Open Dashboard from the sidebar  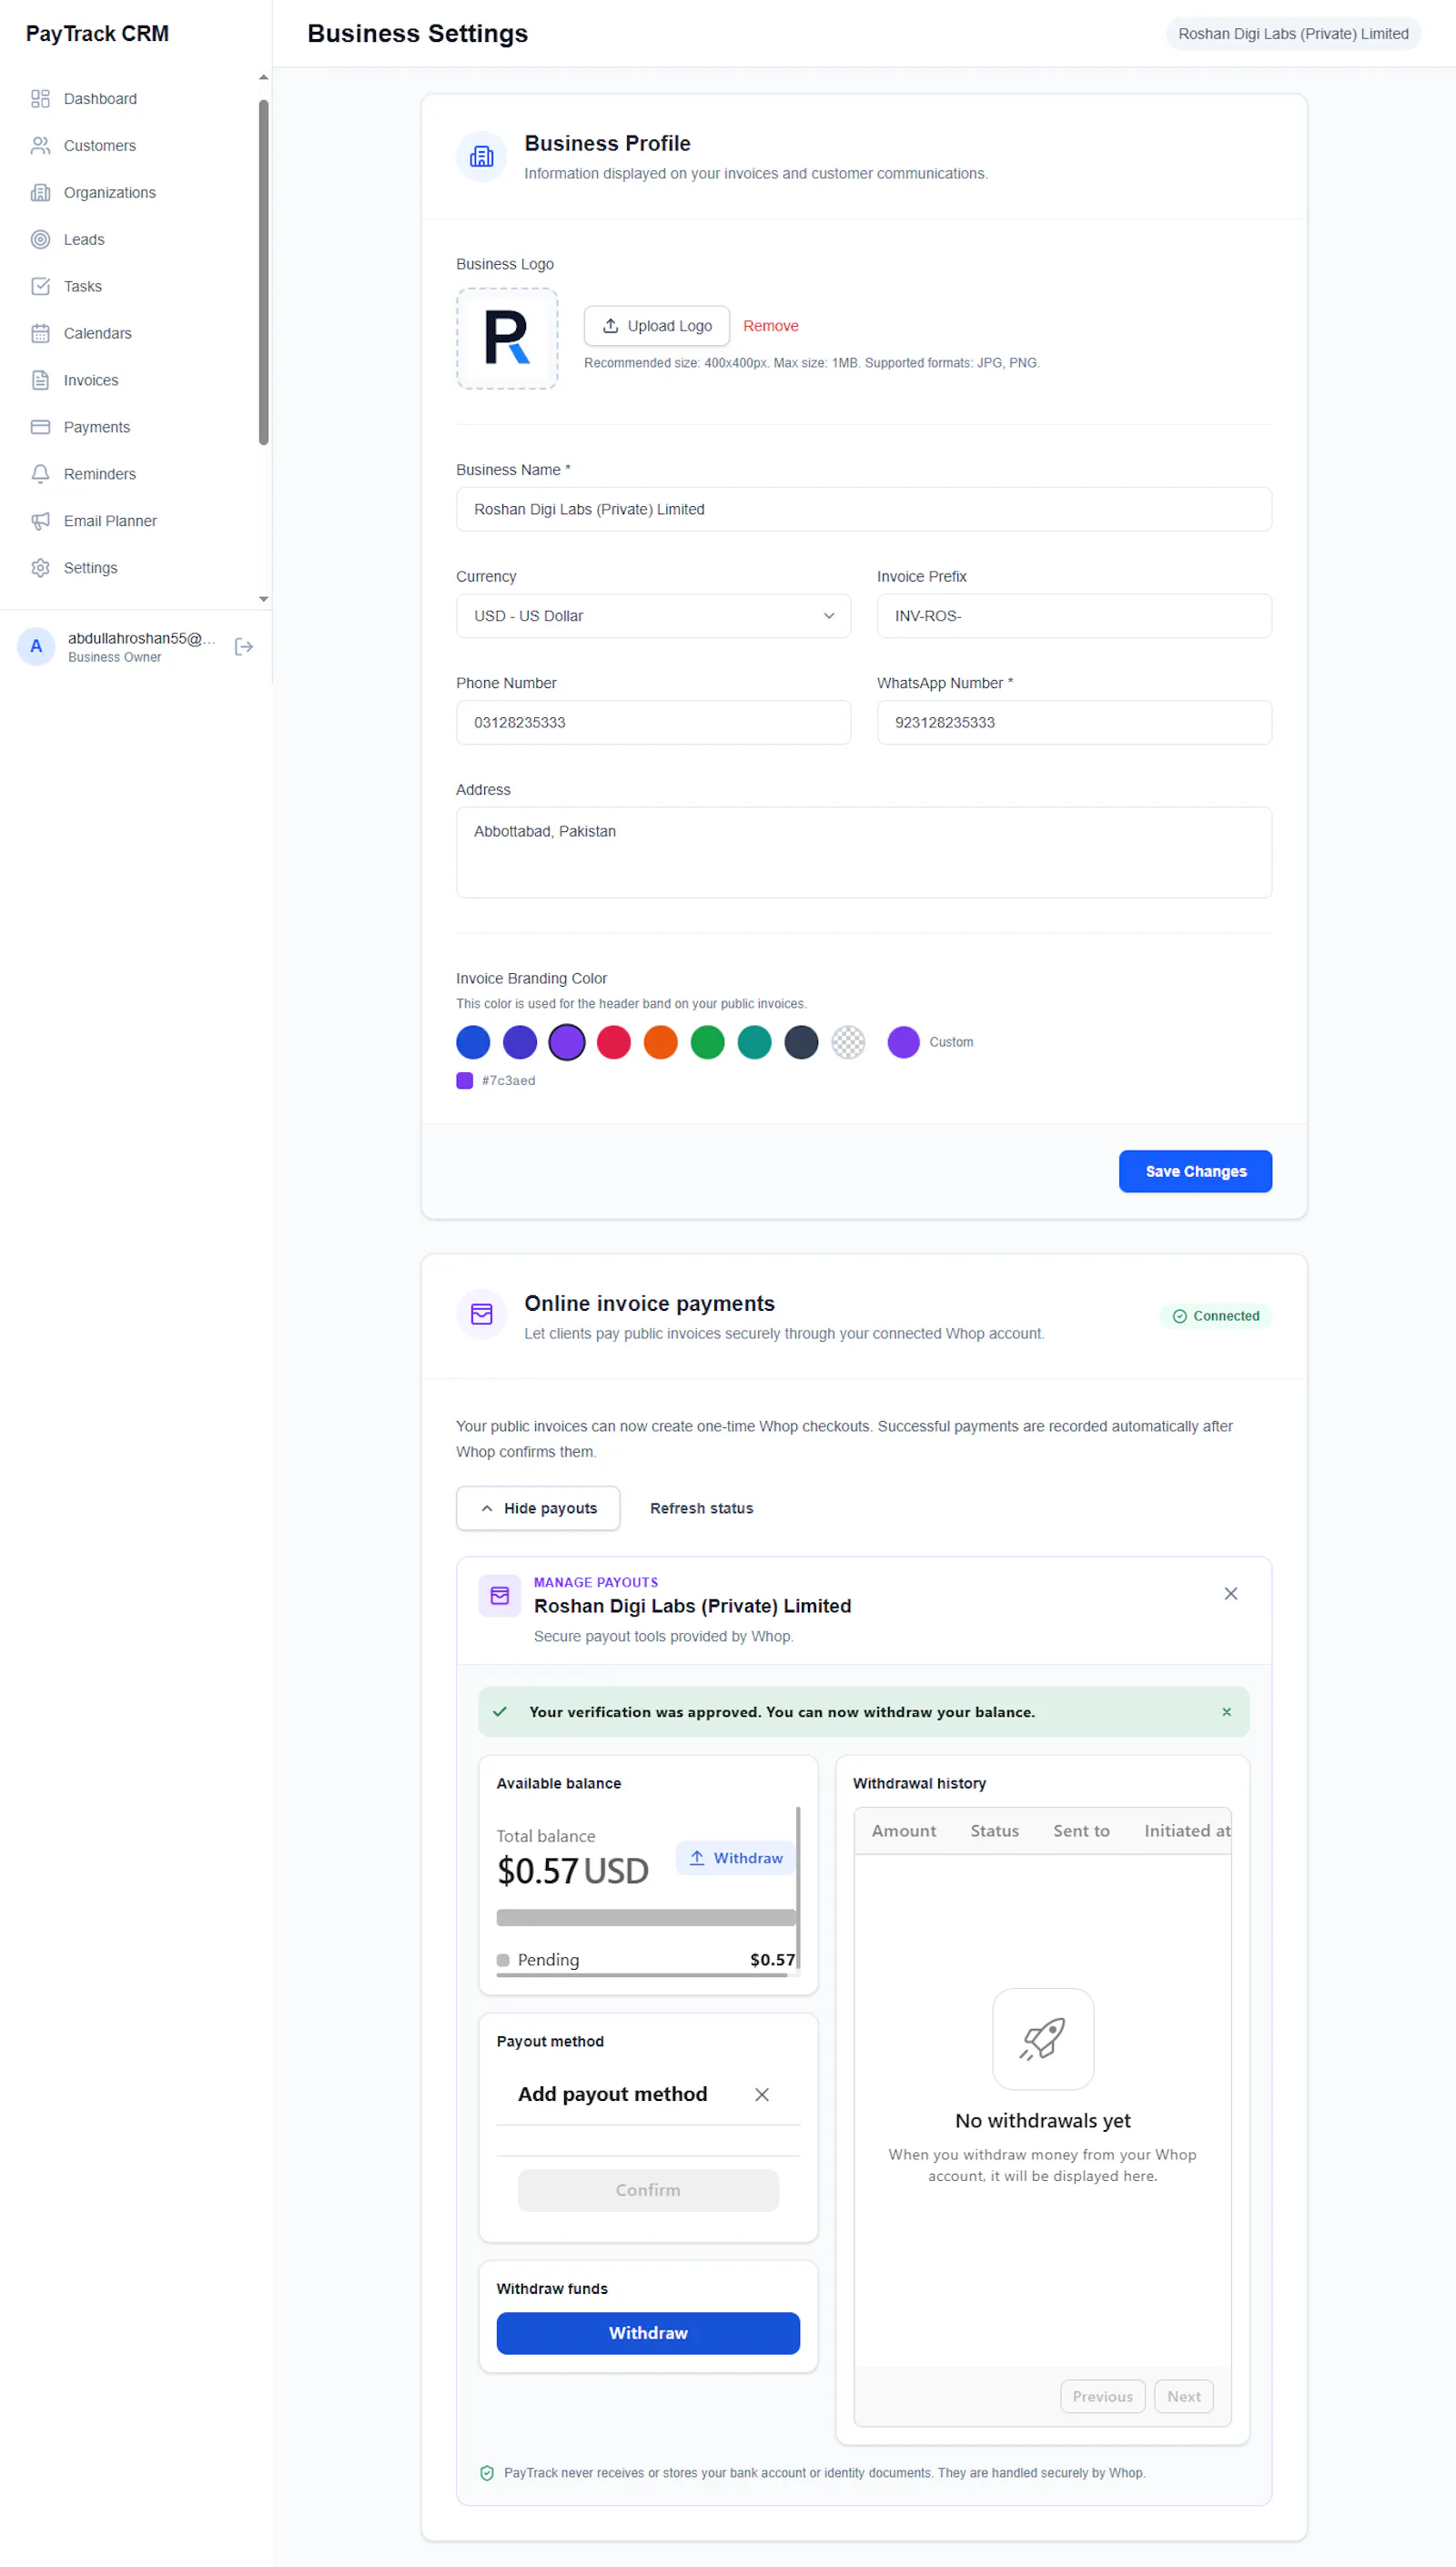tap(100, 98)
